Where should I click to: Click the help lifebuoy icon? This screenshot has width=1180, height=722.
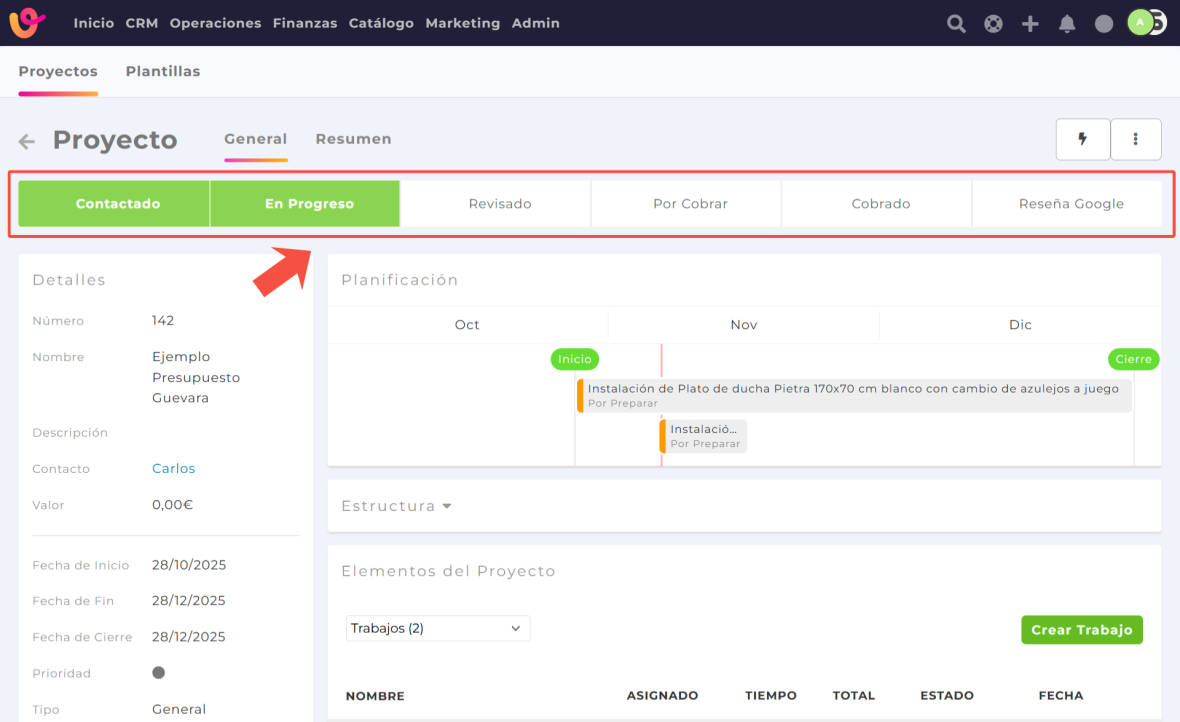[993, 24]
